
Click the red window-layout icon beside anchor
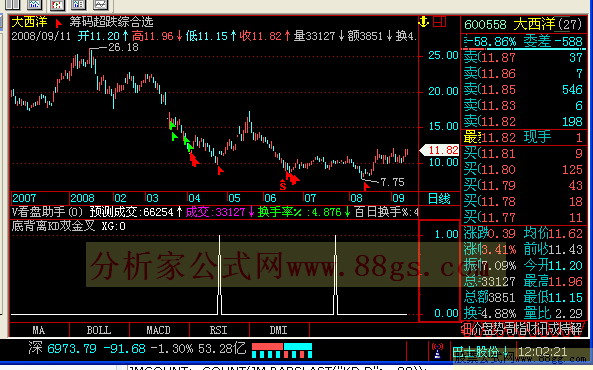439,22
